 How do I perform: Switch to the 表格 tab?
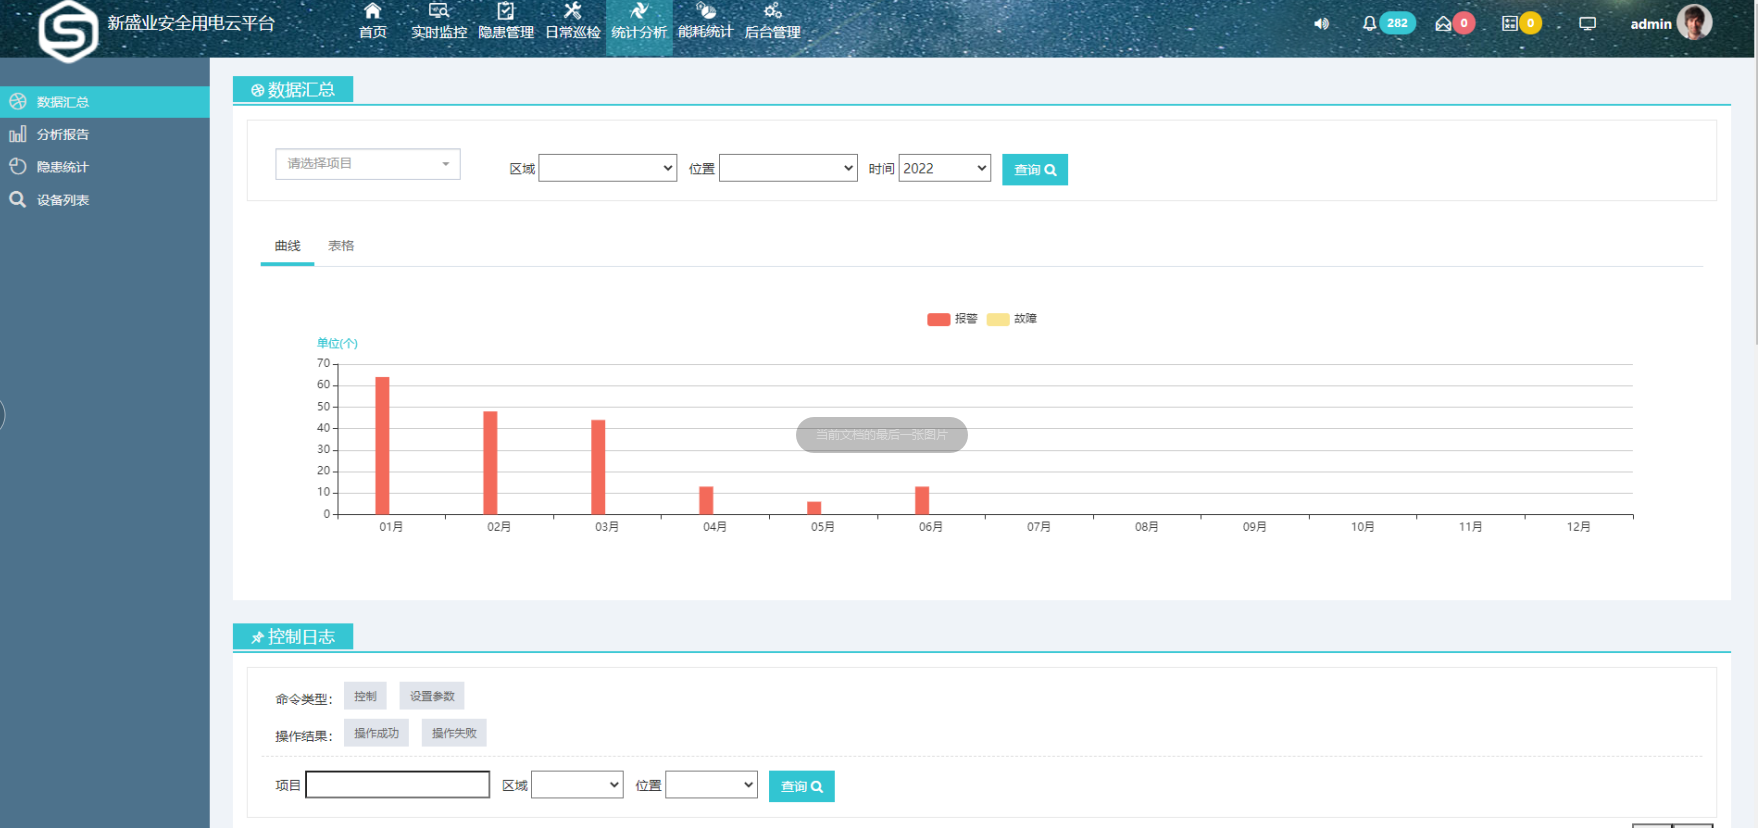pyautogui.click(x=341, y=246)
